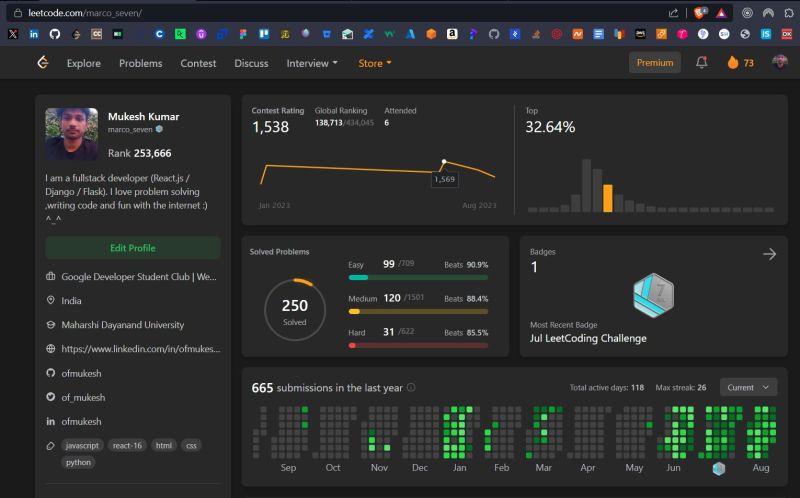The image size is (800, 498).
Task: Click the arrow icon in Badges card
Action: point(769,254)
